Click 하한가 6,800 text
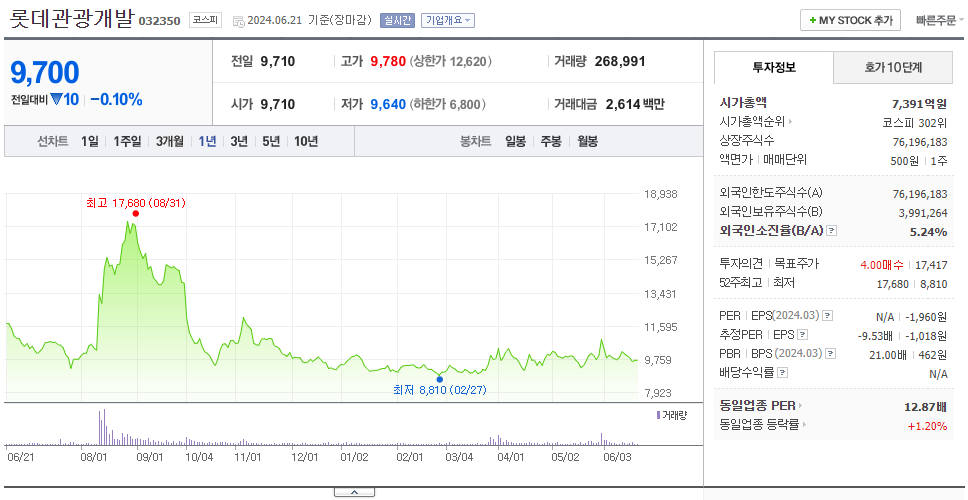Screen dimensions: 968x500 (x=448, y=105)
